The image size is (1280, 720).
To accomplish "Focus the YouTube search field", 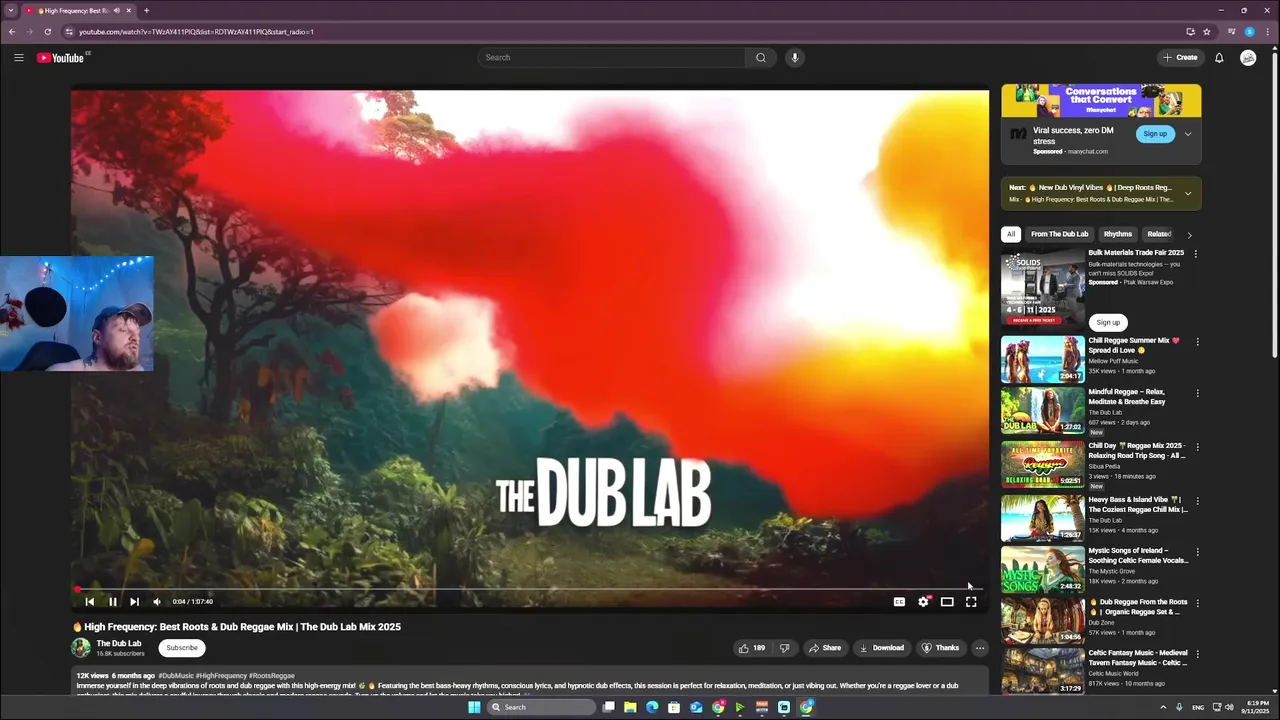I will (x=611, y=58).
